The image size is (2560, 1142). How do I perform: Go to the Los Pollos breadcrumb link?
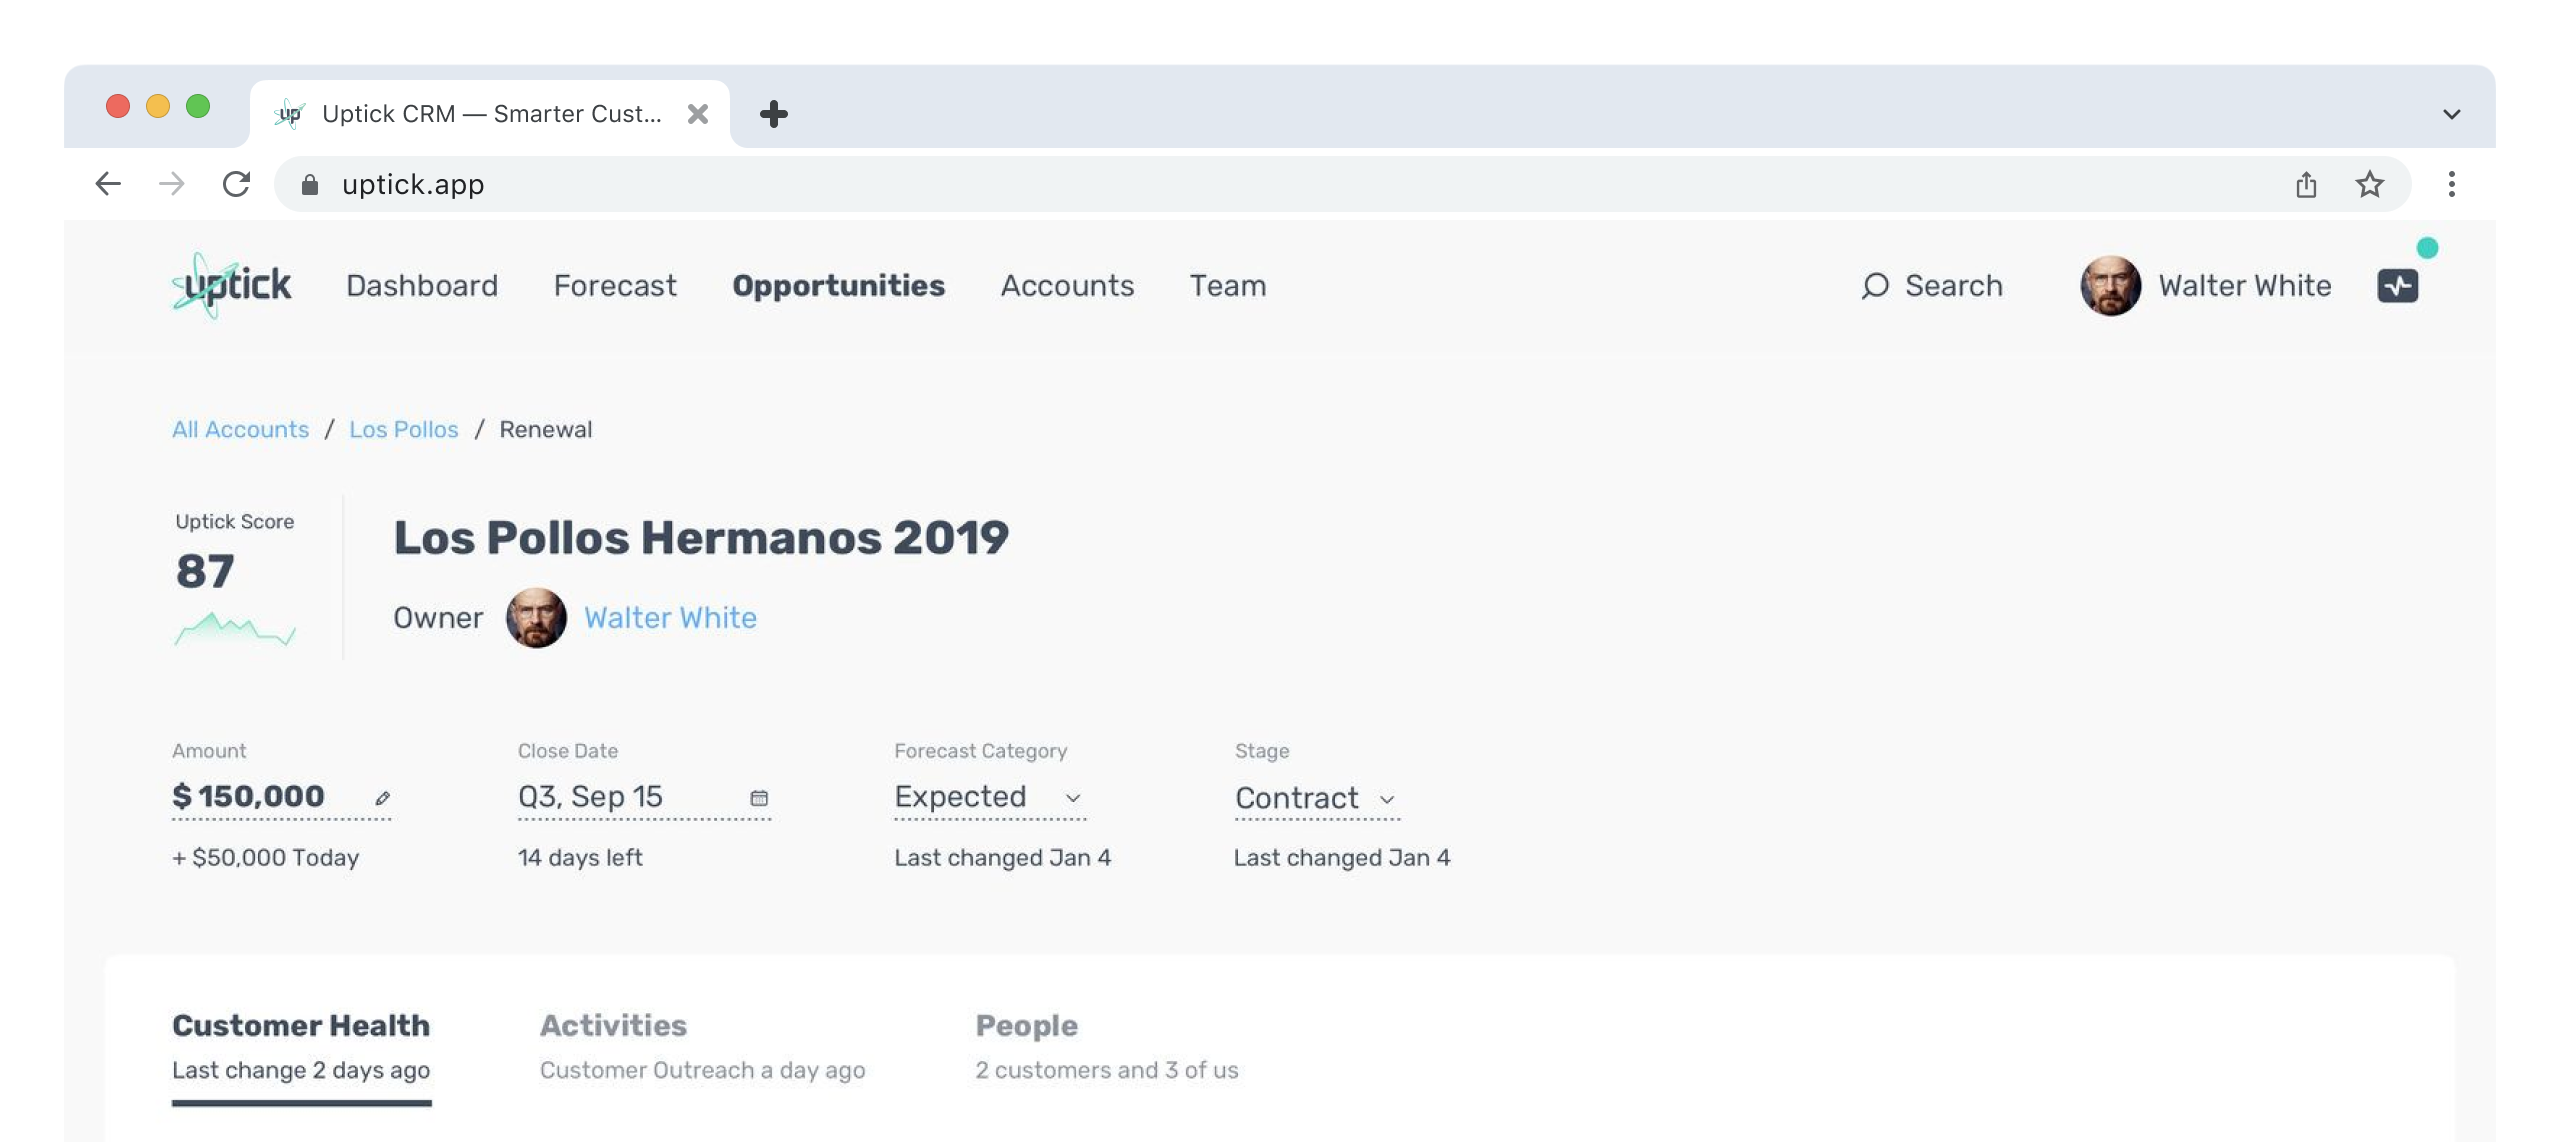[403, 430]
